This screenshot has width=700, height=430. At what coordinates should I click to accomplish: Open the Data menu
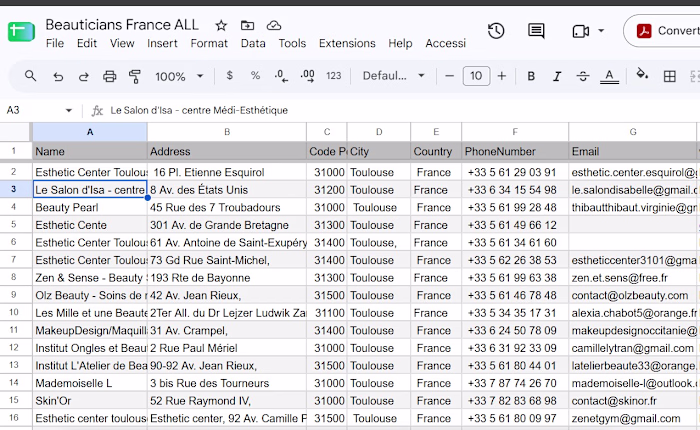253,43
